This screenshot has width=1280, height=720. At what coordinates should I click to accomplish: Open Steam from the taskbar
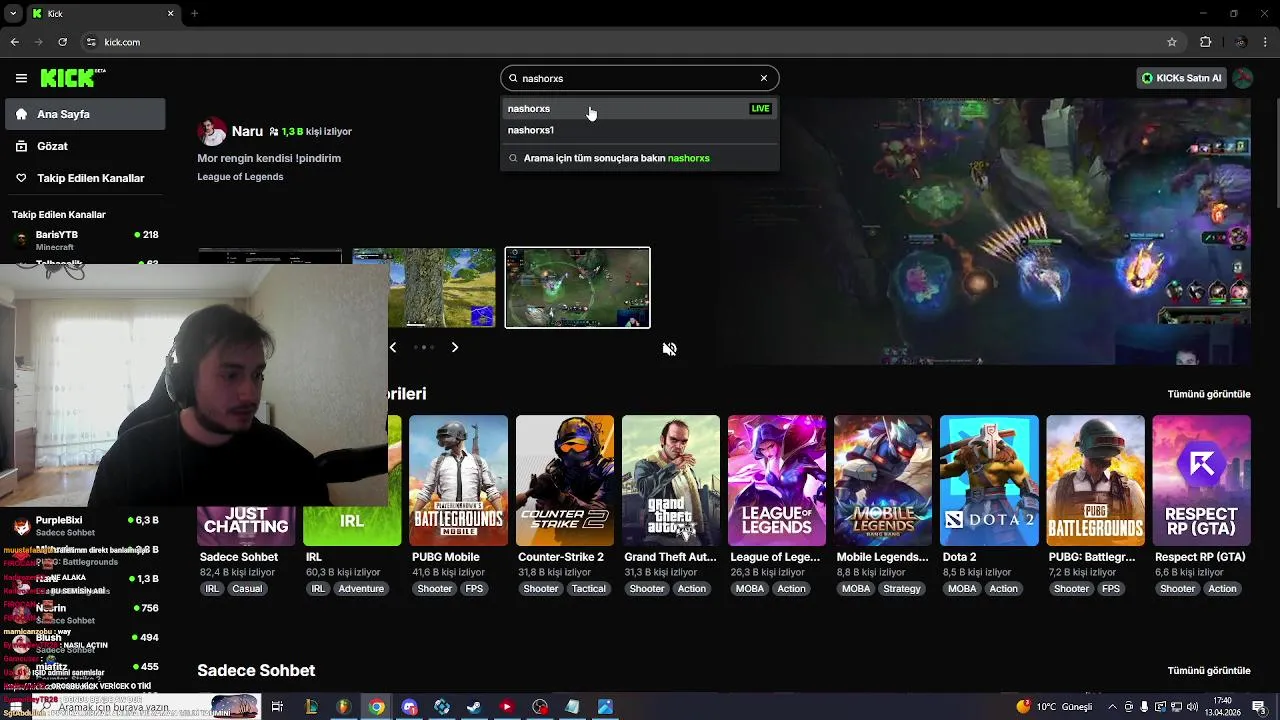click(474, 707)
